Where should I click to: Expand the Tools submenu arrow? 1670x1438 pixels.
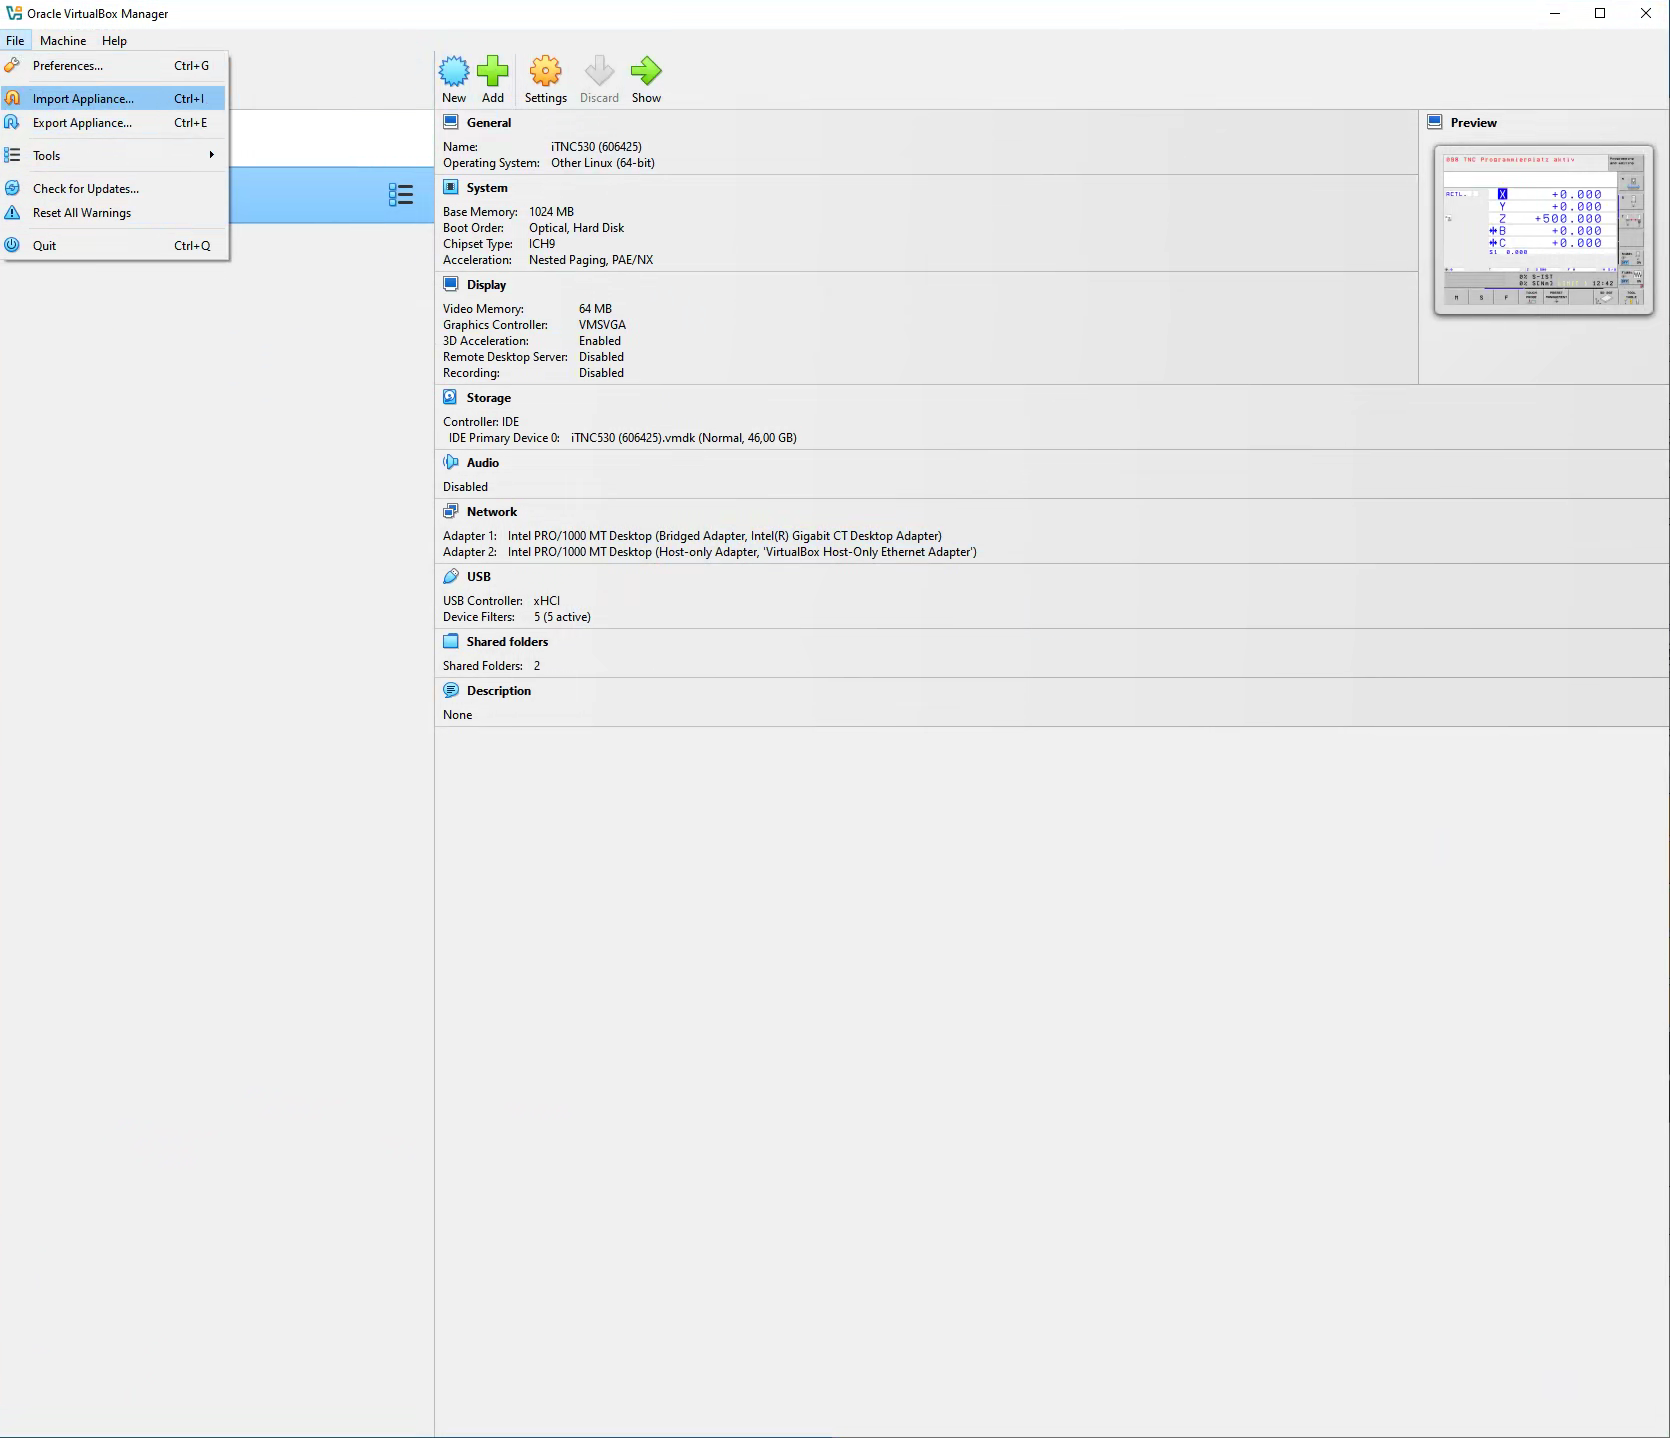pyautogui.click(x=211, y=155)
